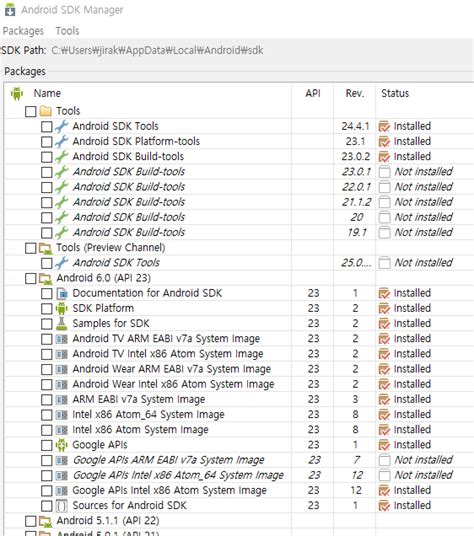
Task: Click the SDK Platform android icon
Action: [x=62, y=308]
